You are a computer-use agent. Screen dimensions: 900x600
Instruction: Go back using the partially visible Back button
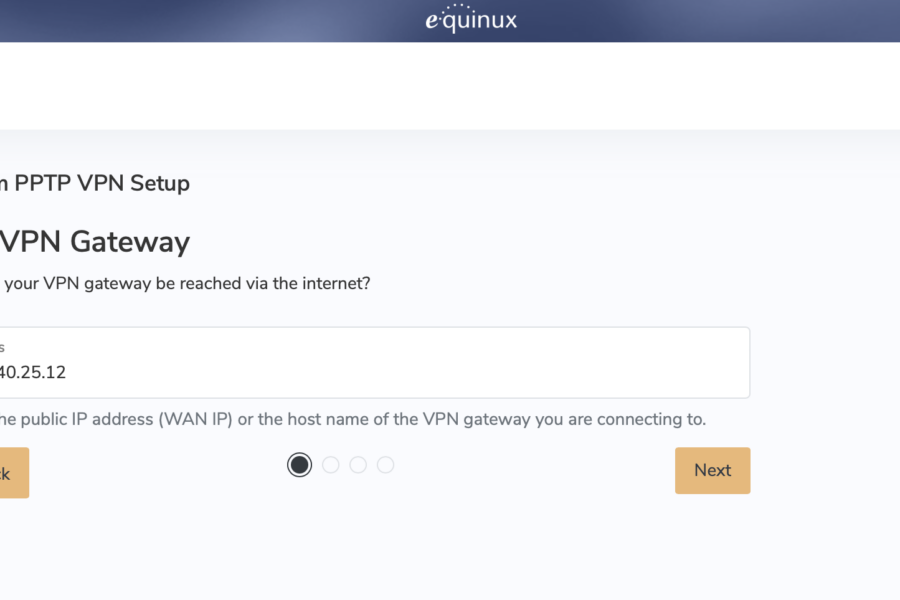coord(14,473)
